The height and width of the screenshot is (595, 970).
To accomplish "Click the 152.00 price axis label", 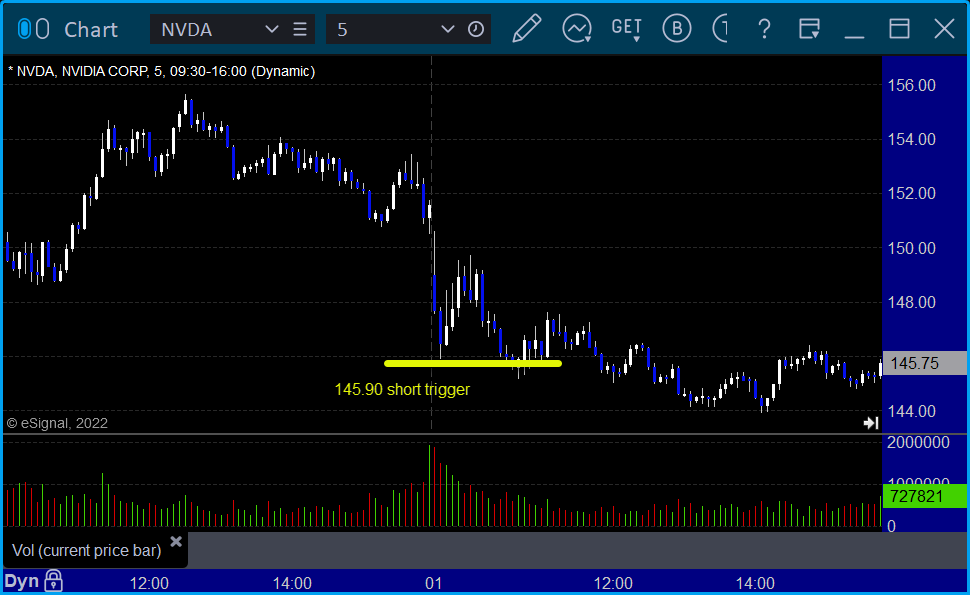I will [x=911, y=194].
